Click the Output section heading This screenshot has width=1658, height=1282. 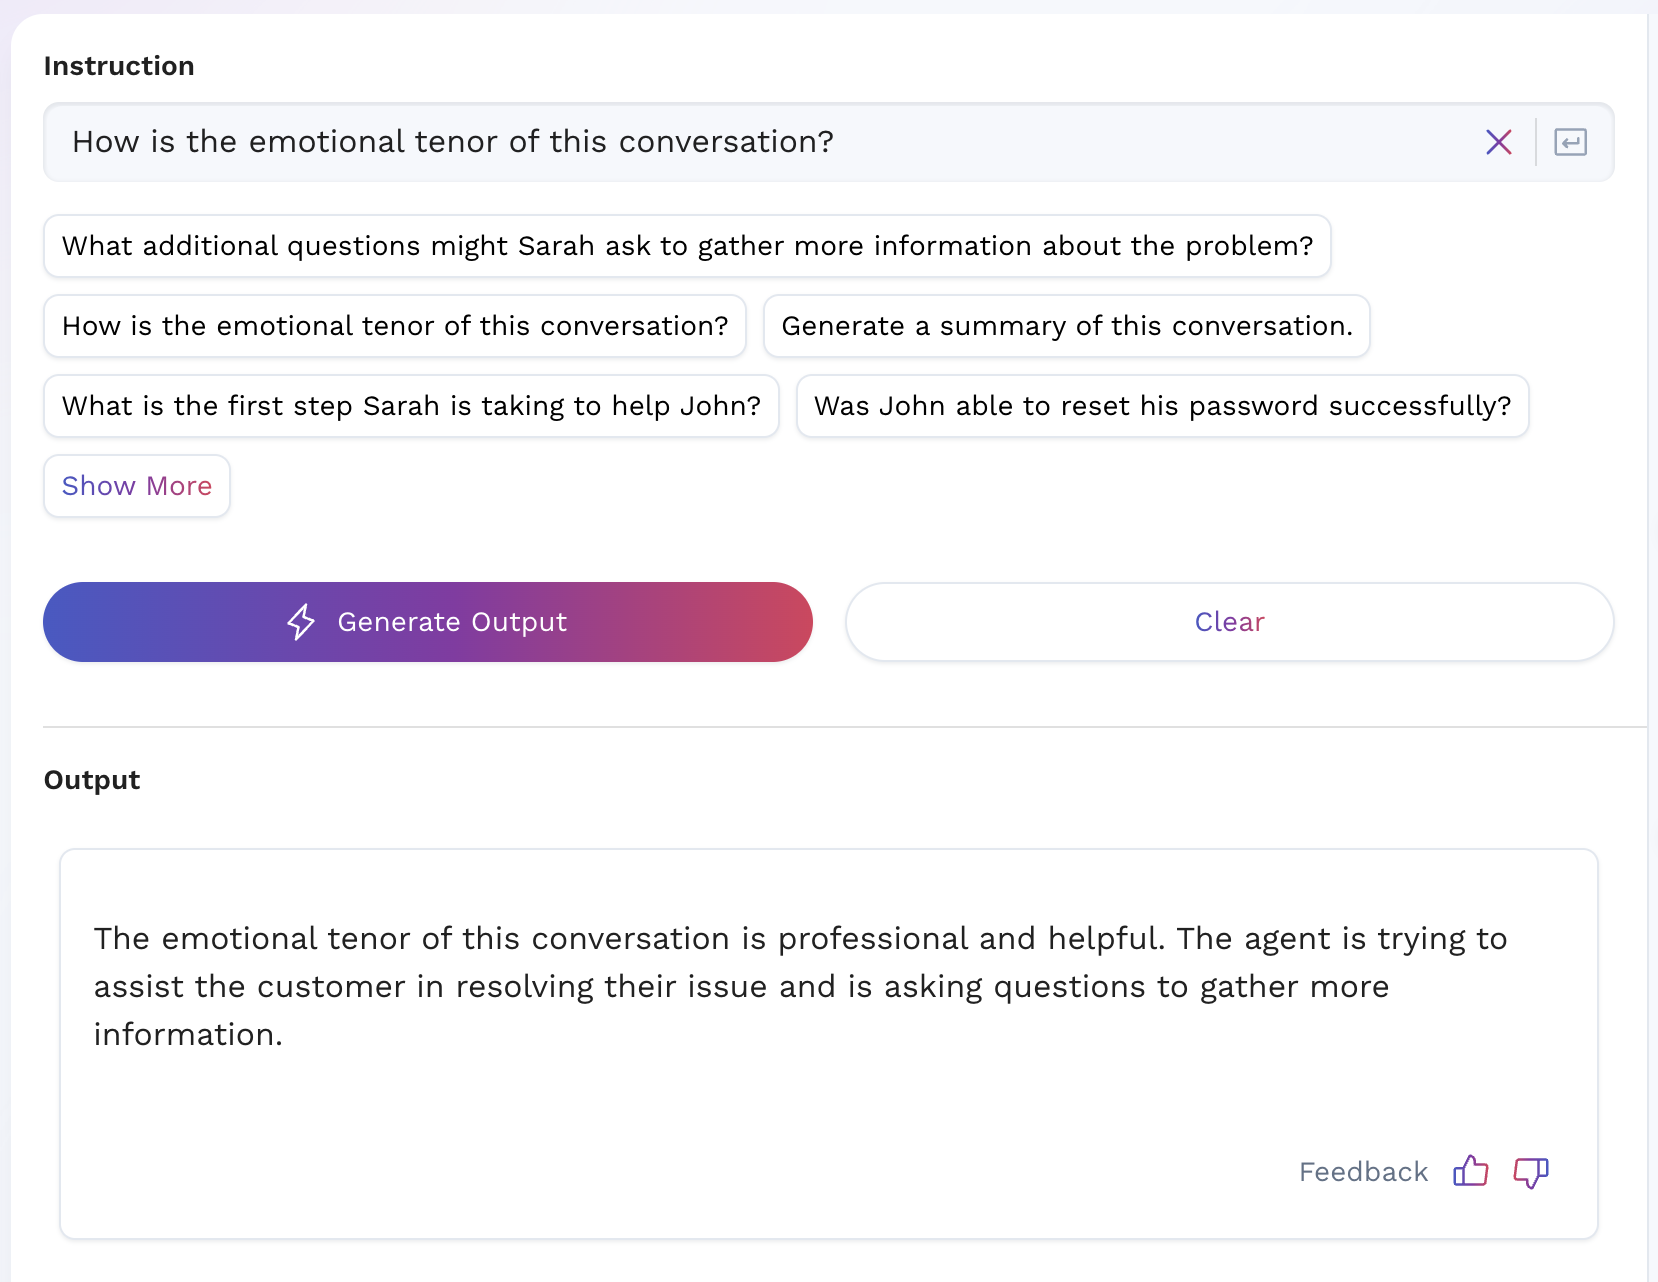[92, 780]
